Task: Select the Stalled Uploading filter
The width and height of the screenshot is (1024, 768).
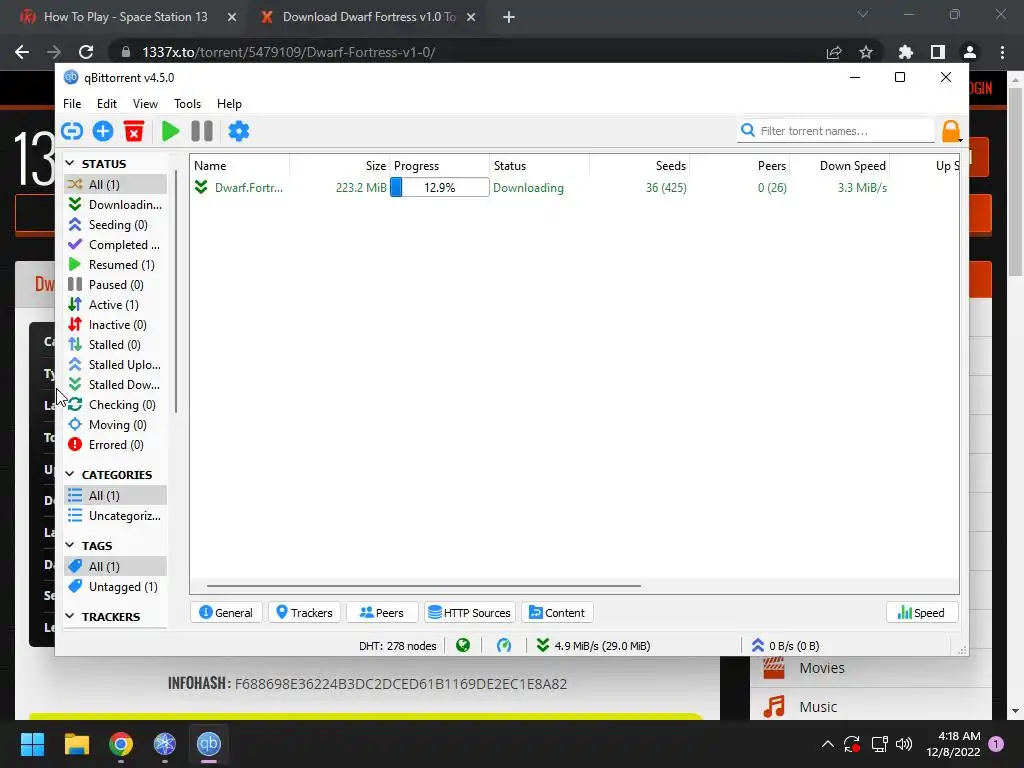Action: (116, 364)
